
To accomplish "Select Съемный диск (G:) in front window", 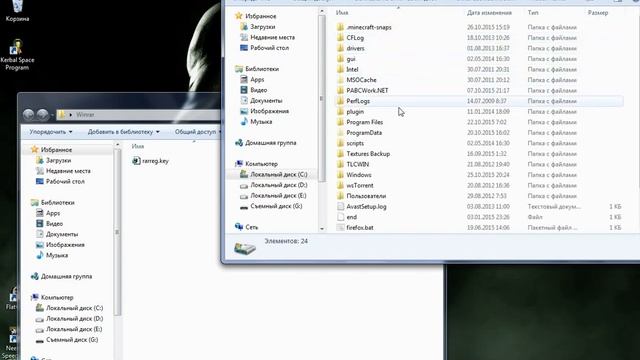I will [x=271, y=207].
